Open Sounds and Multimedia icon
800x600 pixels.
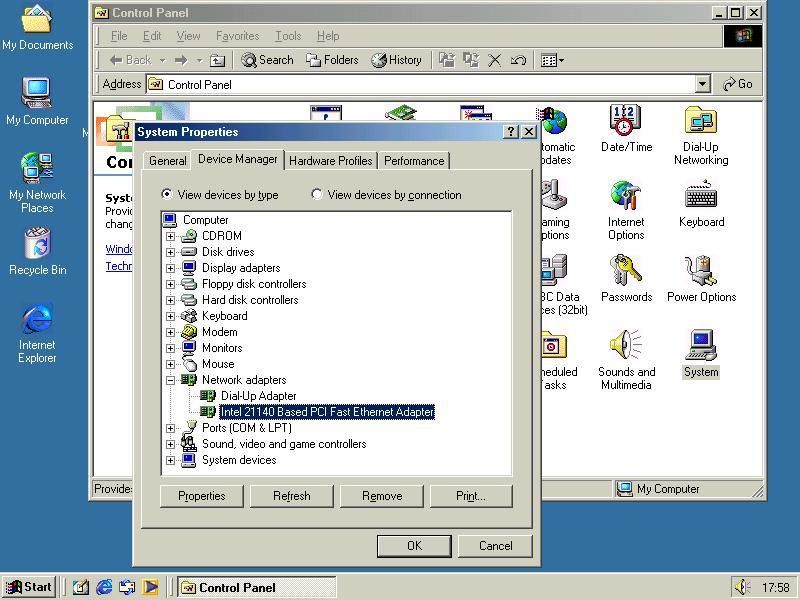626,348
